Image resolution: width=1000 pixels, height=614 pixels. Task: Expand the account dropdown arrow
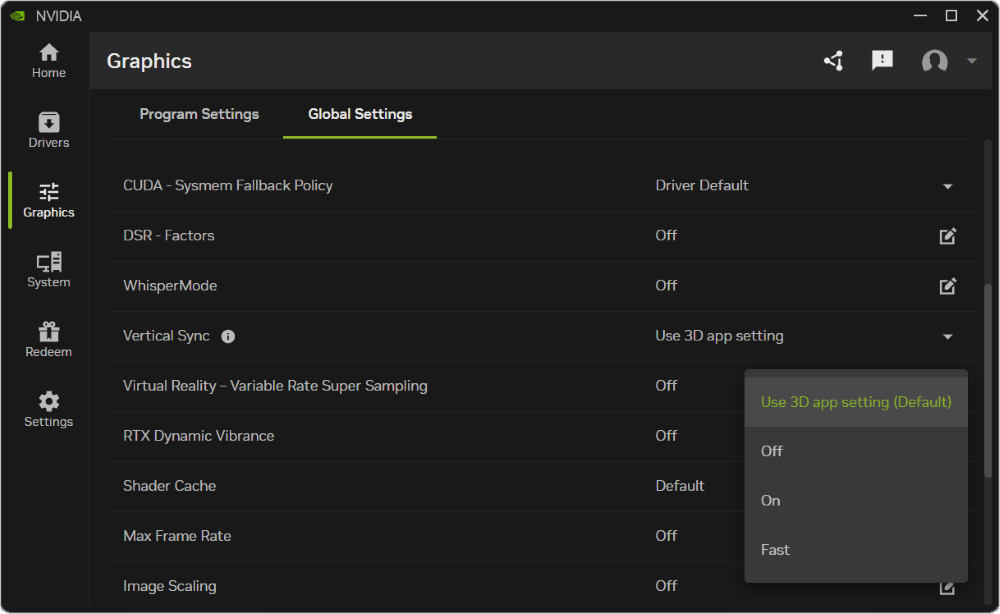(x=972, y=61)
